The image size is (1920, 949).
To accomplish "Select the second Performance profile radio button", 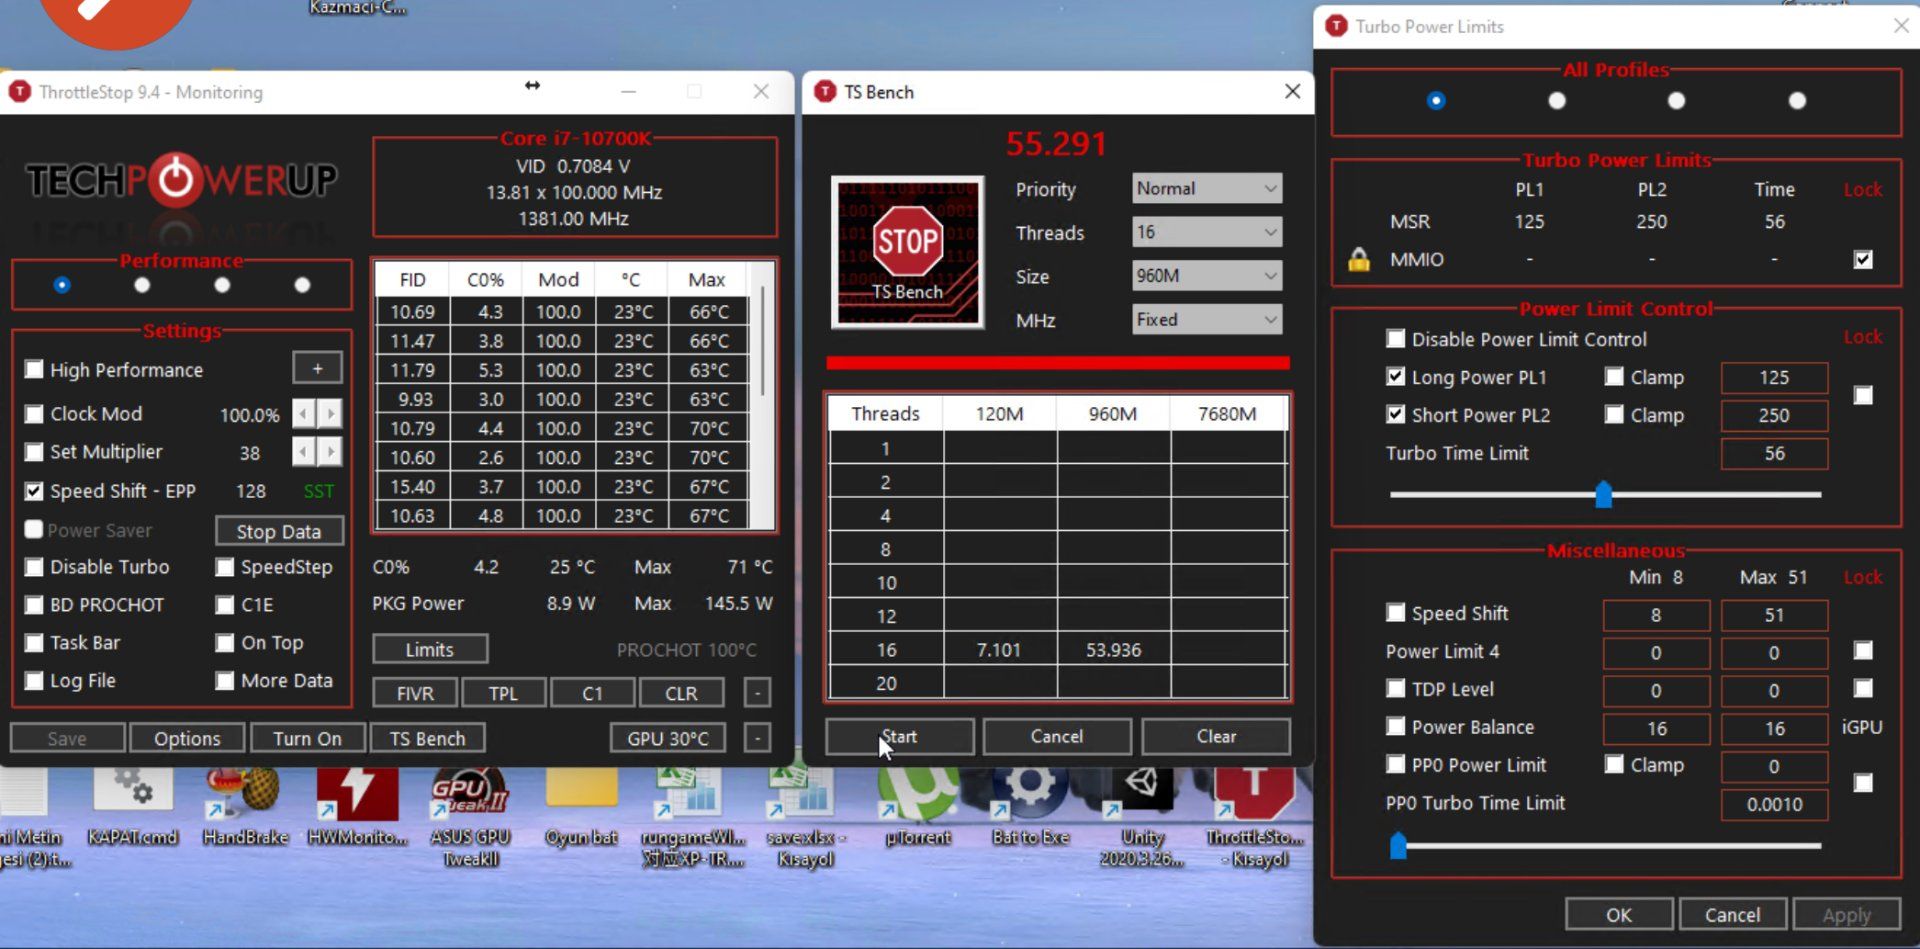I will pyautogui.click(x=142, y=285).
